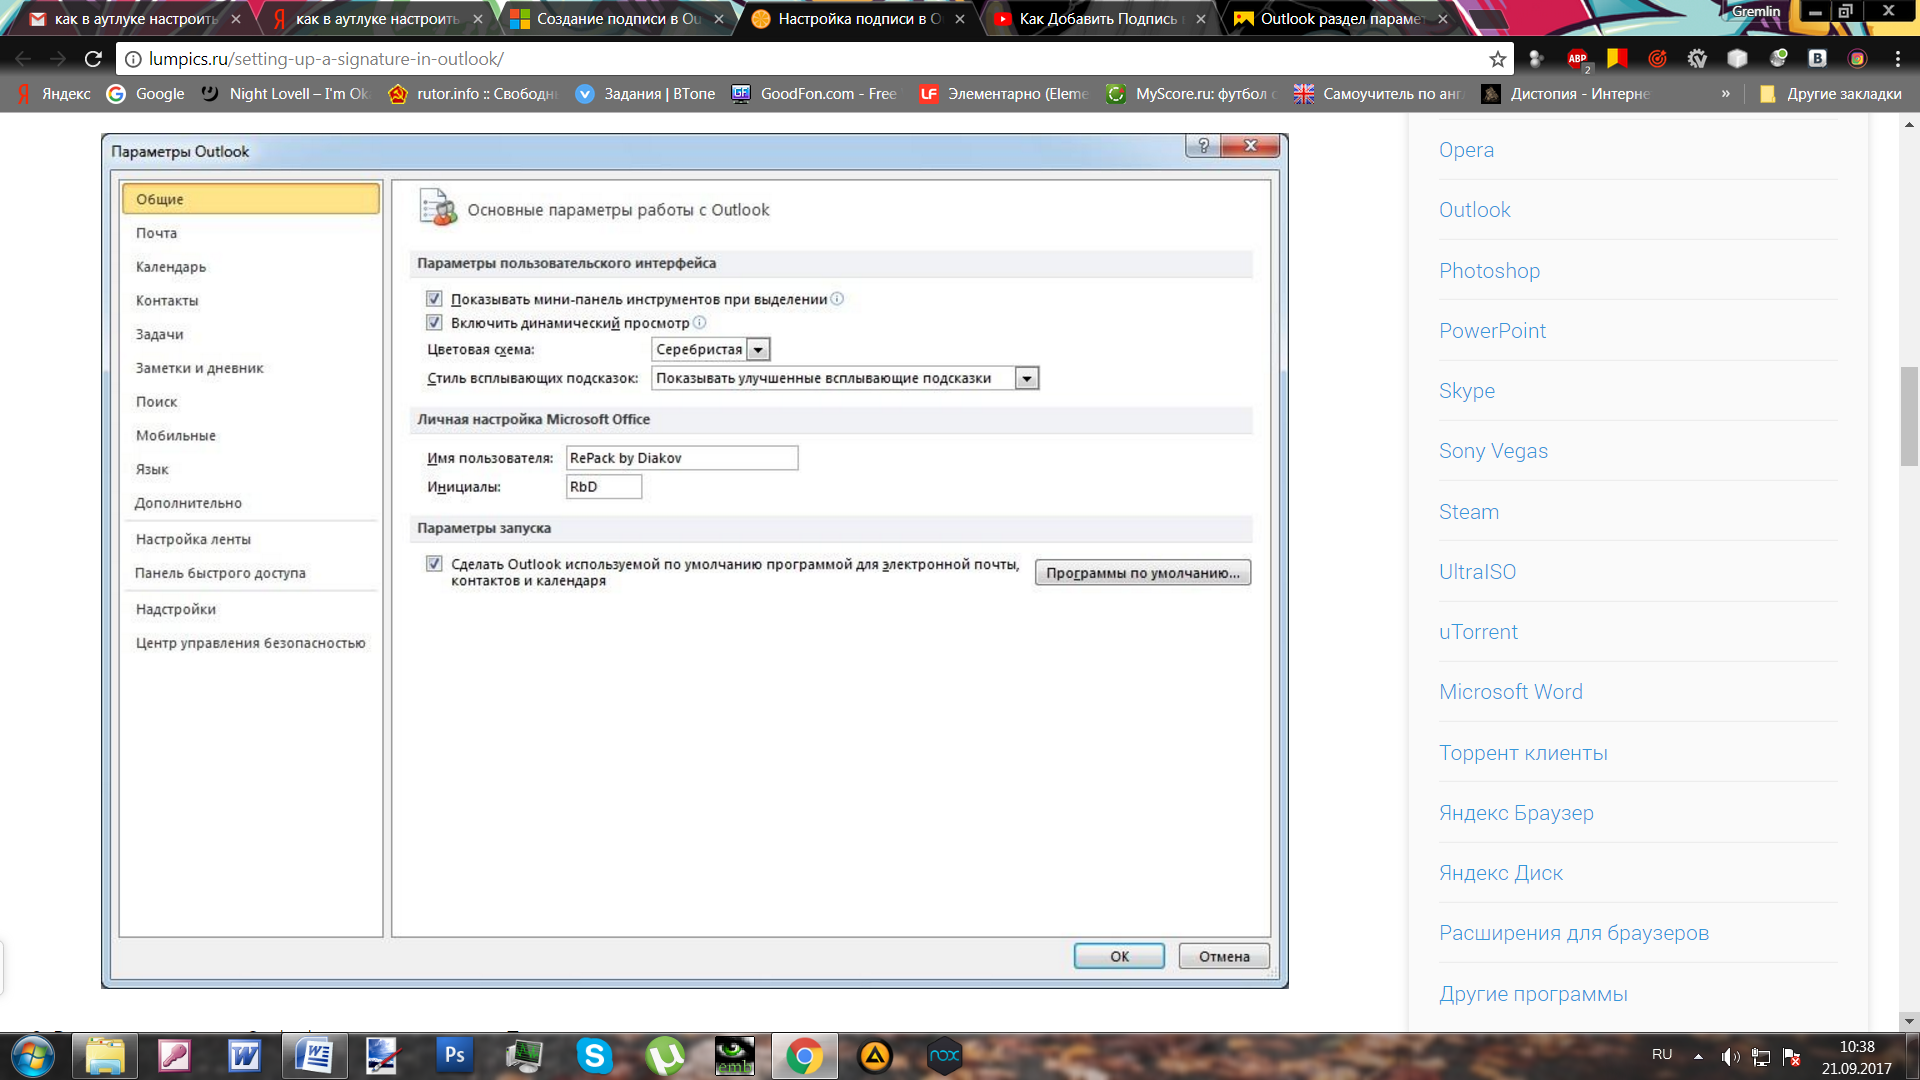
Task: Expand the tooltip style dropdown
Action: point(1027,379)
